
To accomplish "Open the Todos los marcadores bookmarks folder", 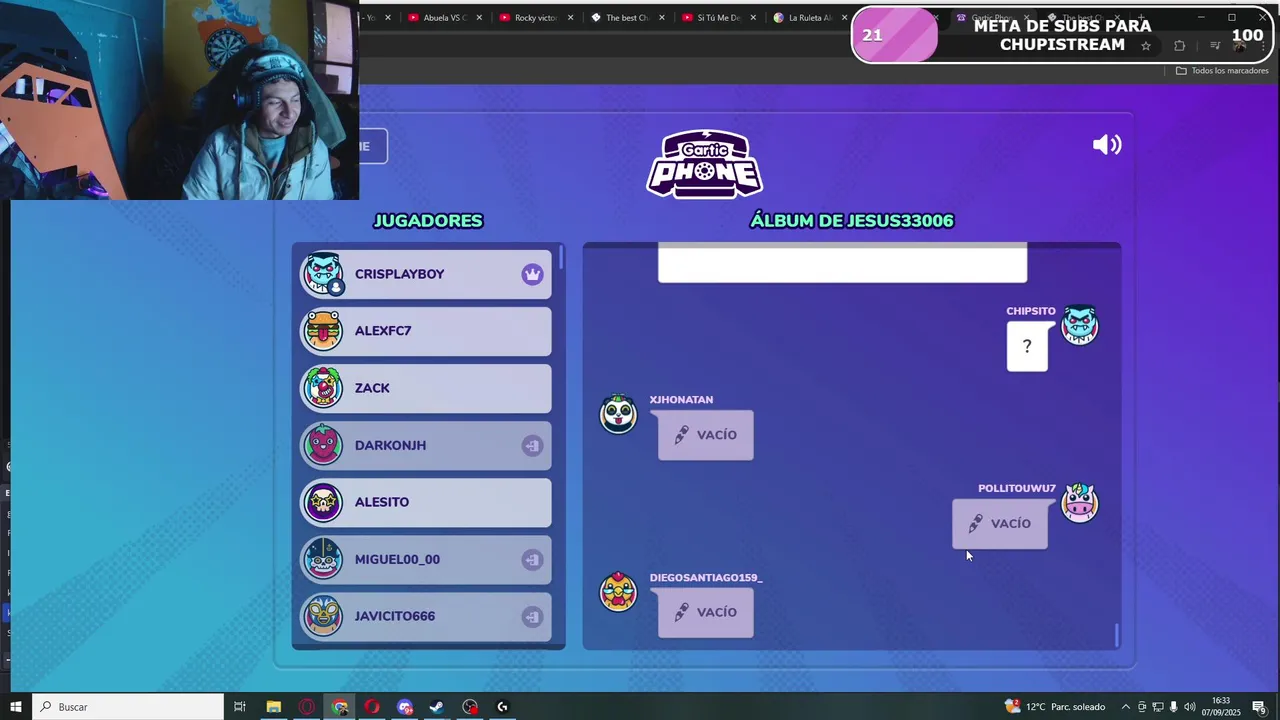I will (x=1222, y=71).
